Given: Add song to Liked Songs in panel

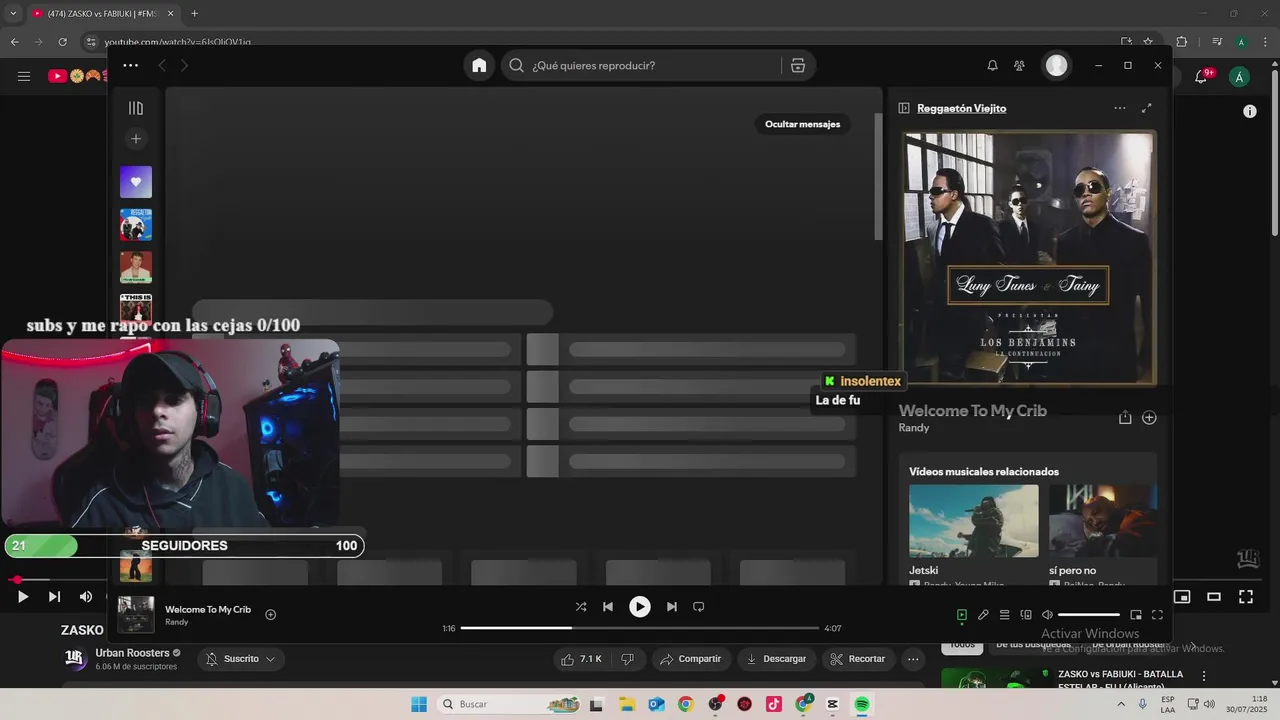Looking at the screenshot, I should (x=1149, y=418).
